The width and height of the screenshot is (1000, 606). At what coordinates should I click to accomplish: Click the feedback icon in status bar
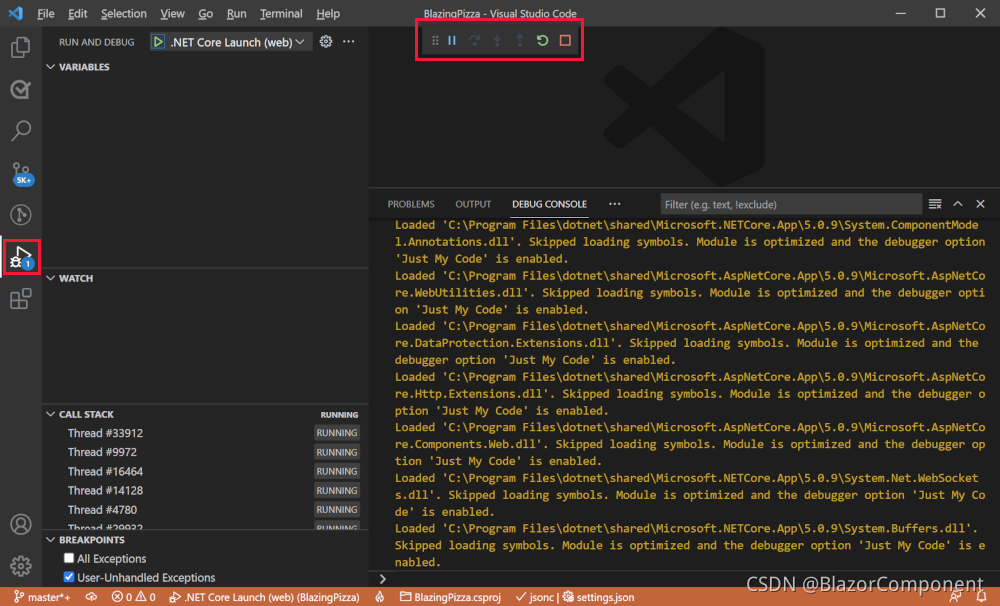click(x=955, y=597)
